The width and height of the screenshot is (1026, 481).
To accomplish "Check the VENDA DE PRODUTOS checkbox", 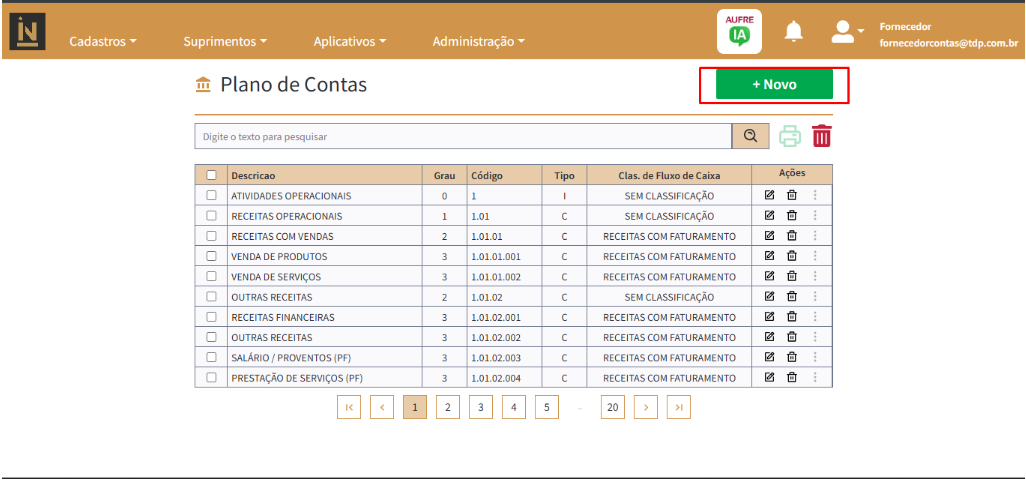I will (211, 256).
